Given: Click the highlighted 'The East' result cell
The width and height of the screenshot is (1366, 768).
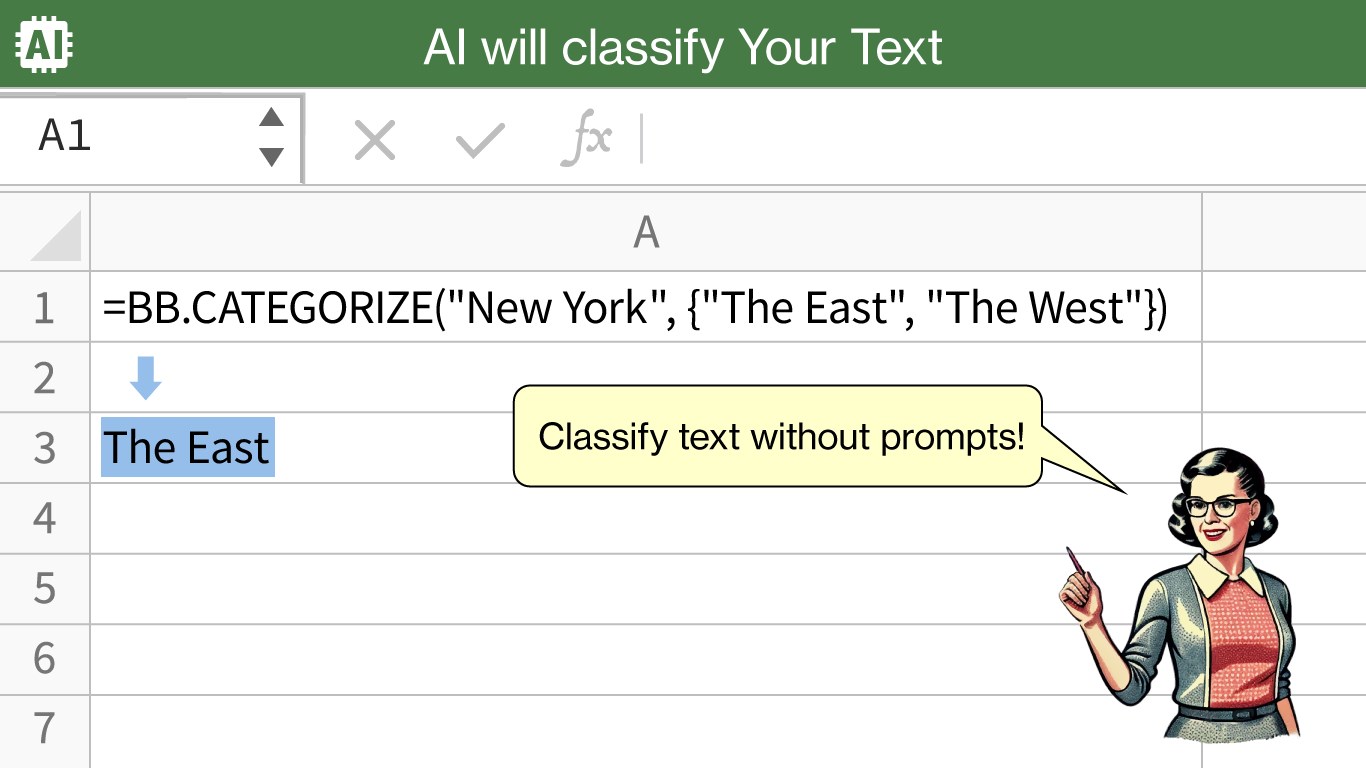Looking at the screenshot, I should [188, 447].
